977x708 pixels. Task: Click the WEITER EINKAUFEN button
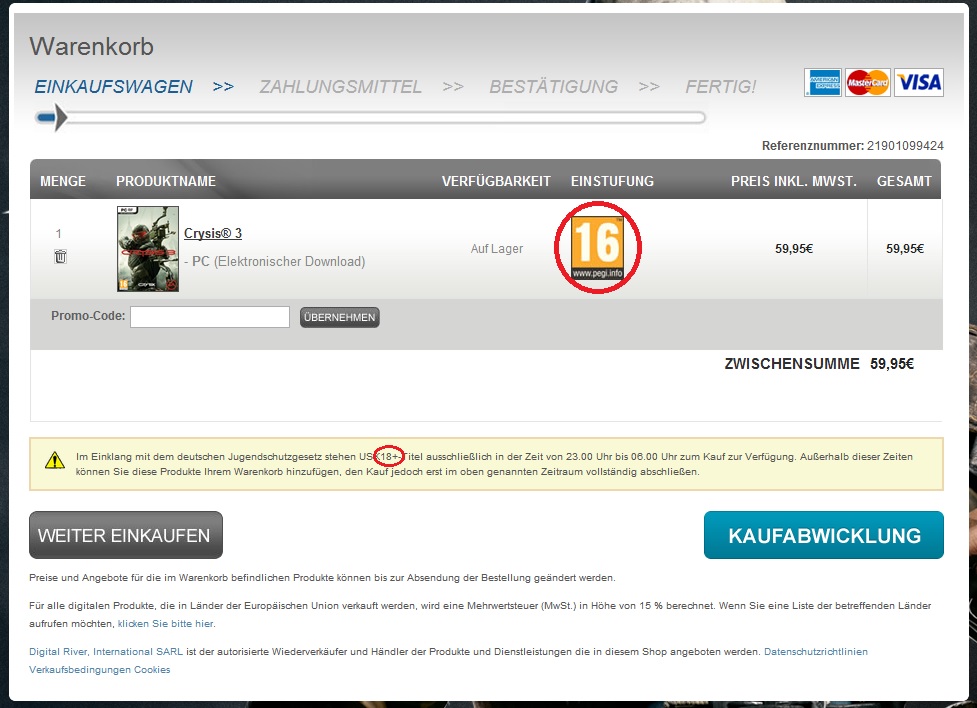[125, 535]
